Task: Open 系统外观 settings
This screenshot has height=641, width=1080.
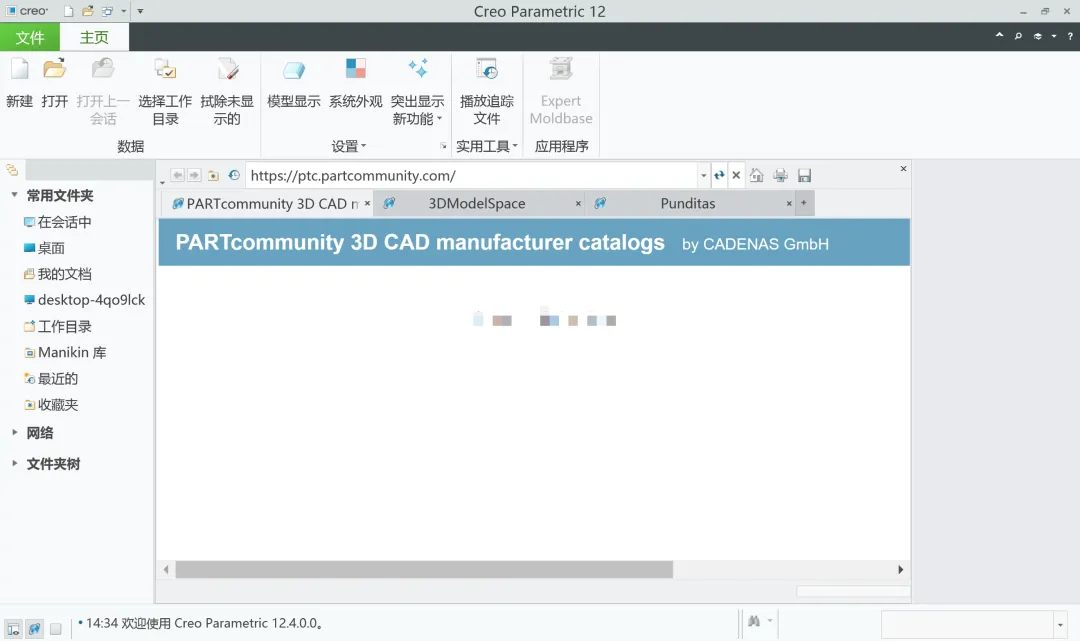Action: point(355,83)
